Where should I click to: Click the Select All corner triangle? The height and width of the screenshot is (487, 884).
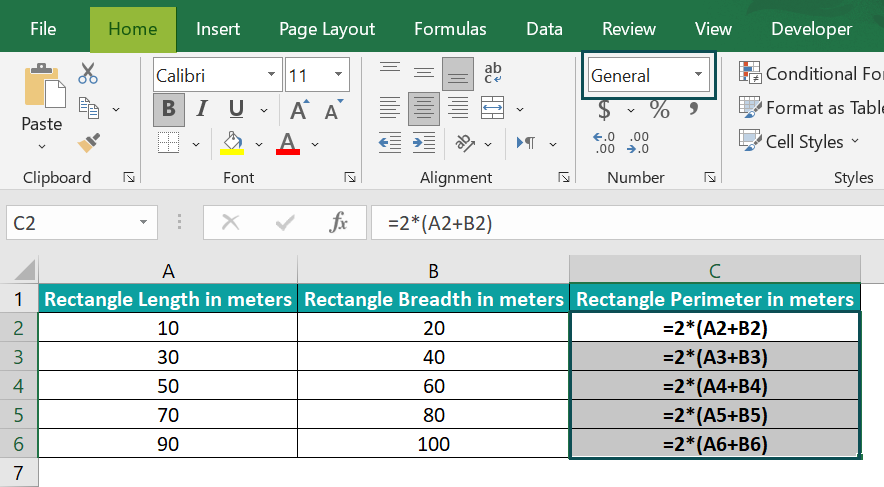(x=25, y=270)
